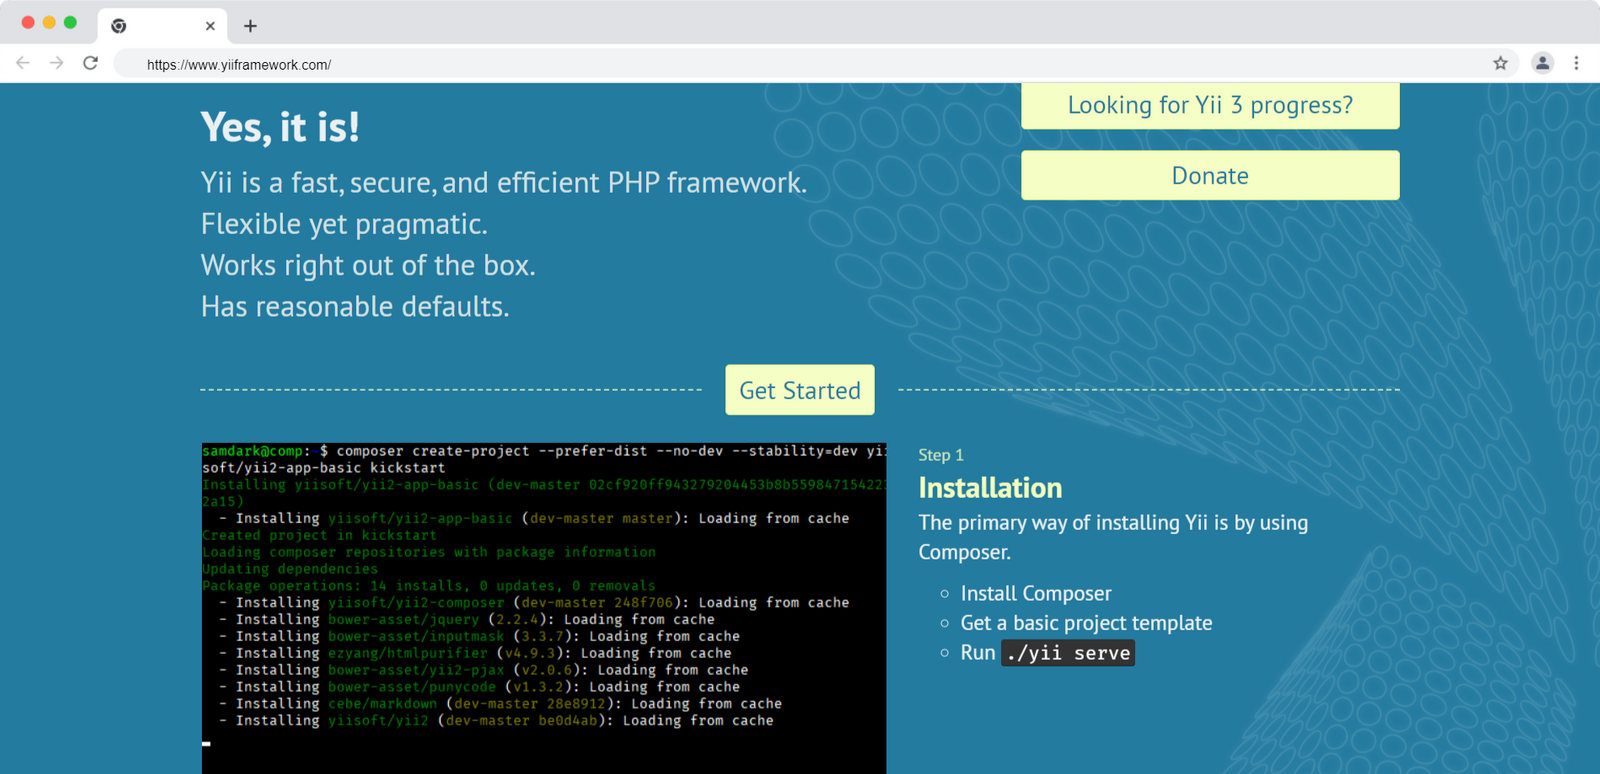Open the user profile icon
Viewport: 1600px width, 774px height.
click(1543, 63)
